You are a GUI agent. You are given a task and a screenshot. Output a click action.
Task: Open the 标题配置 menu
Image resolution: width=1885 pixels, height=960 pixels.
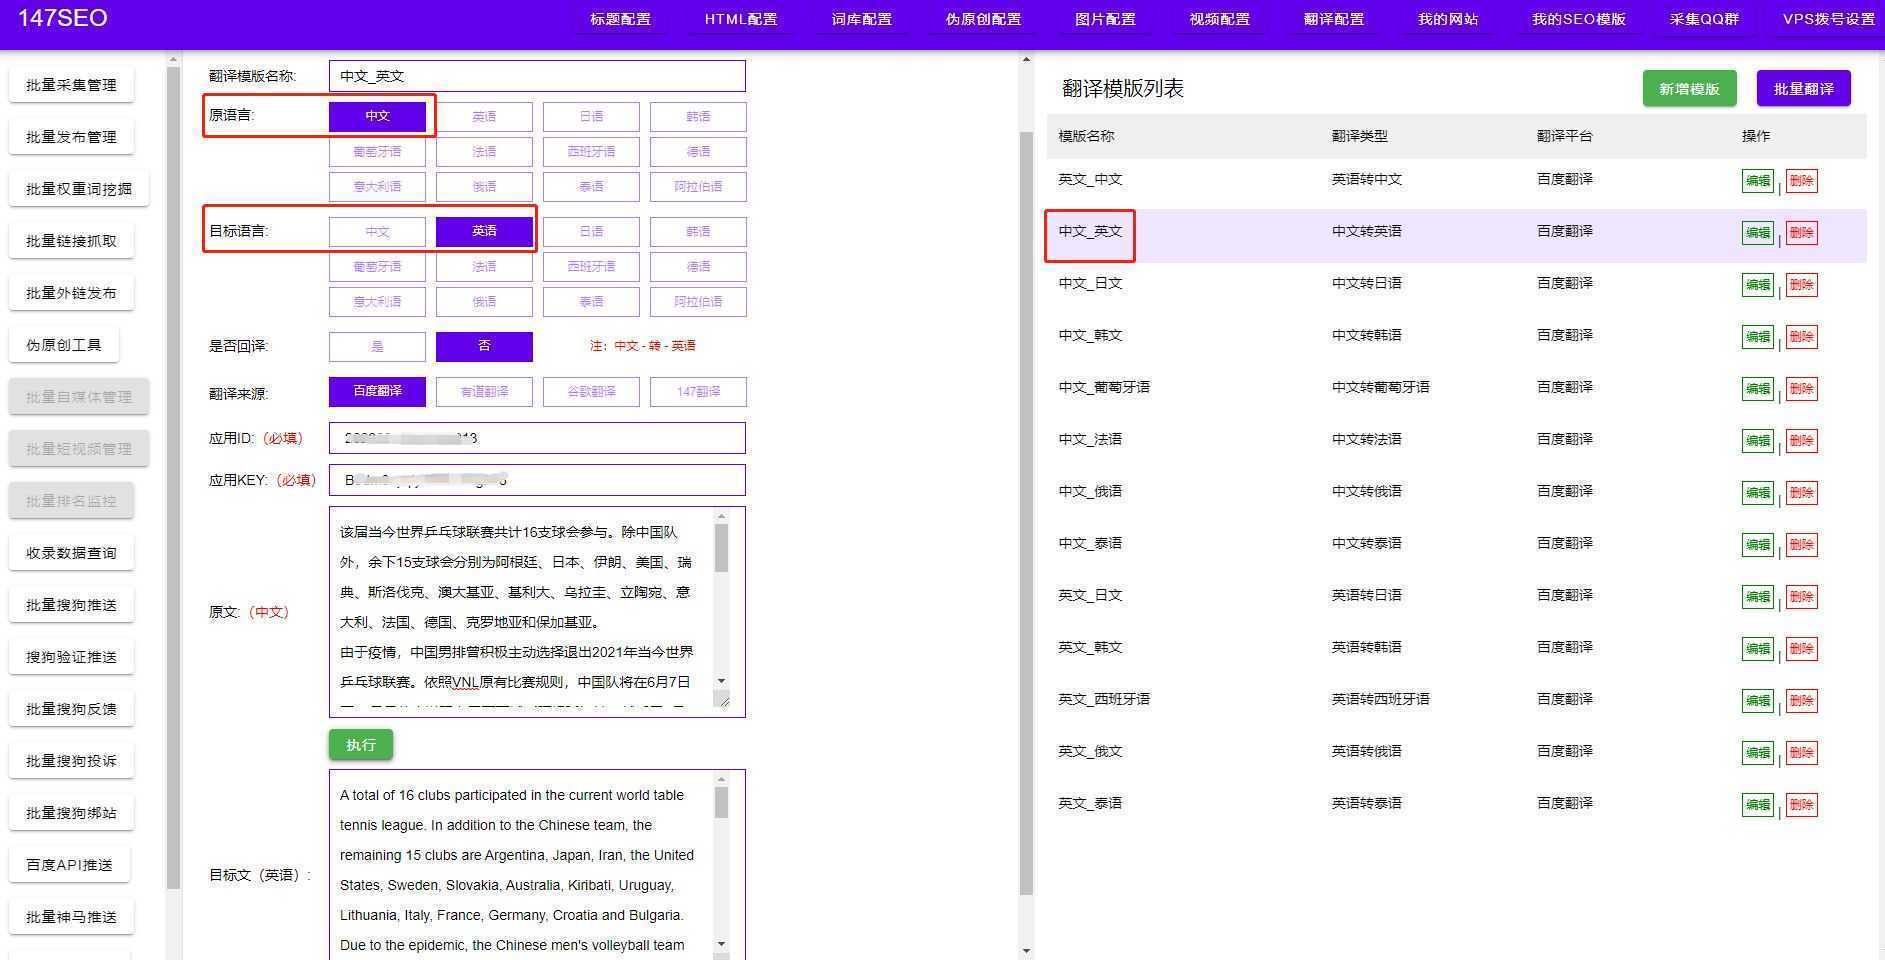coord(620,19)
